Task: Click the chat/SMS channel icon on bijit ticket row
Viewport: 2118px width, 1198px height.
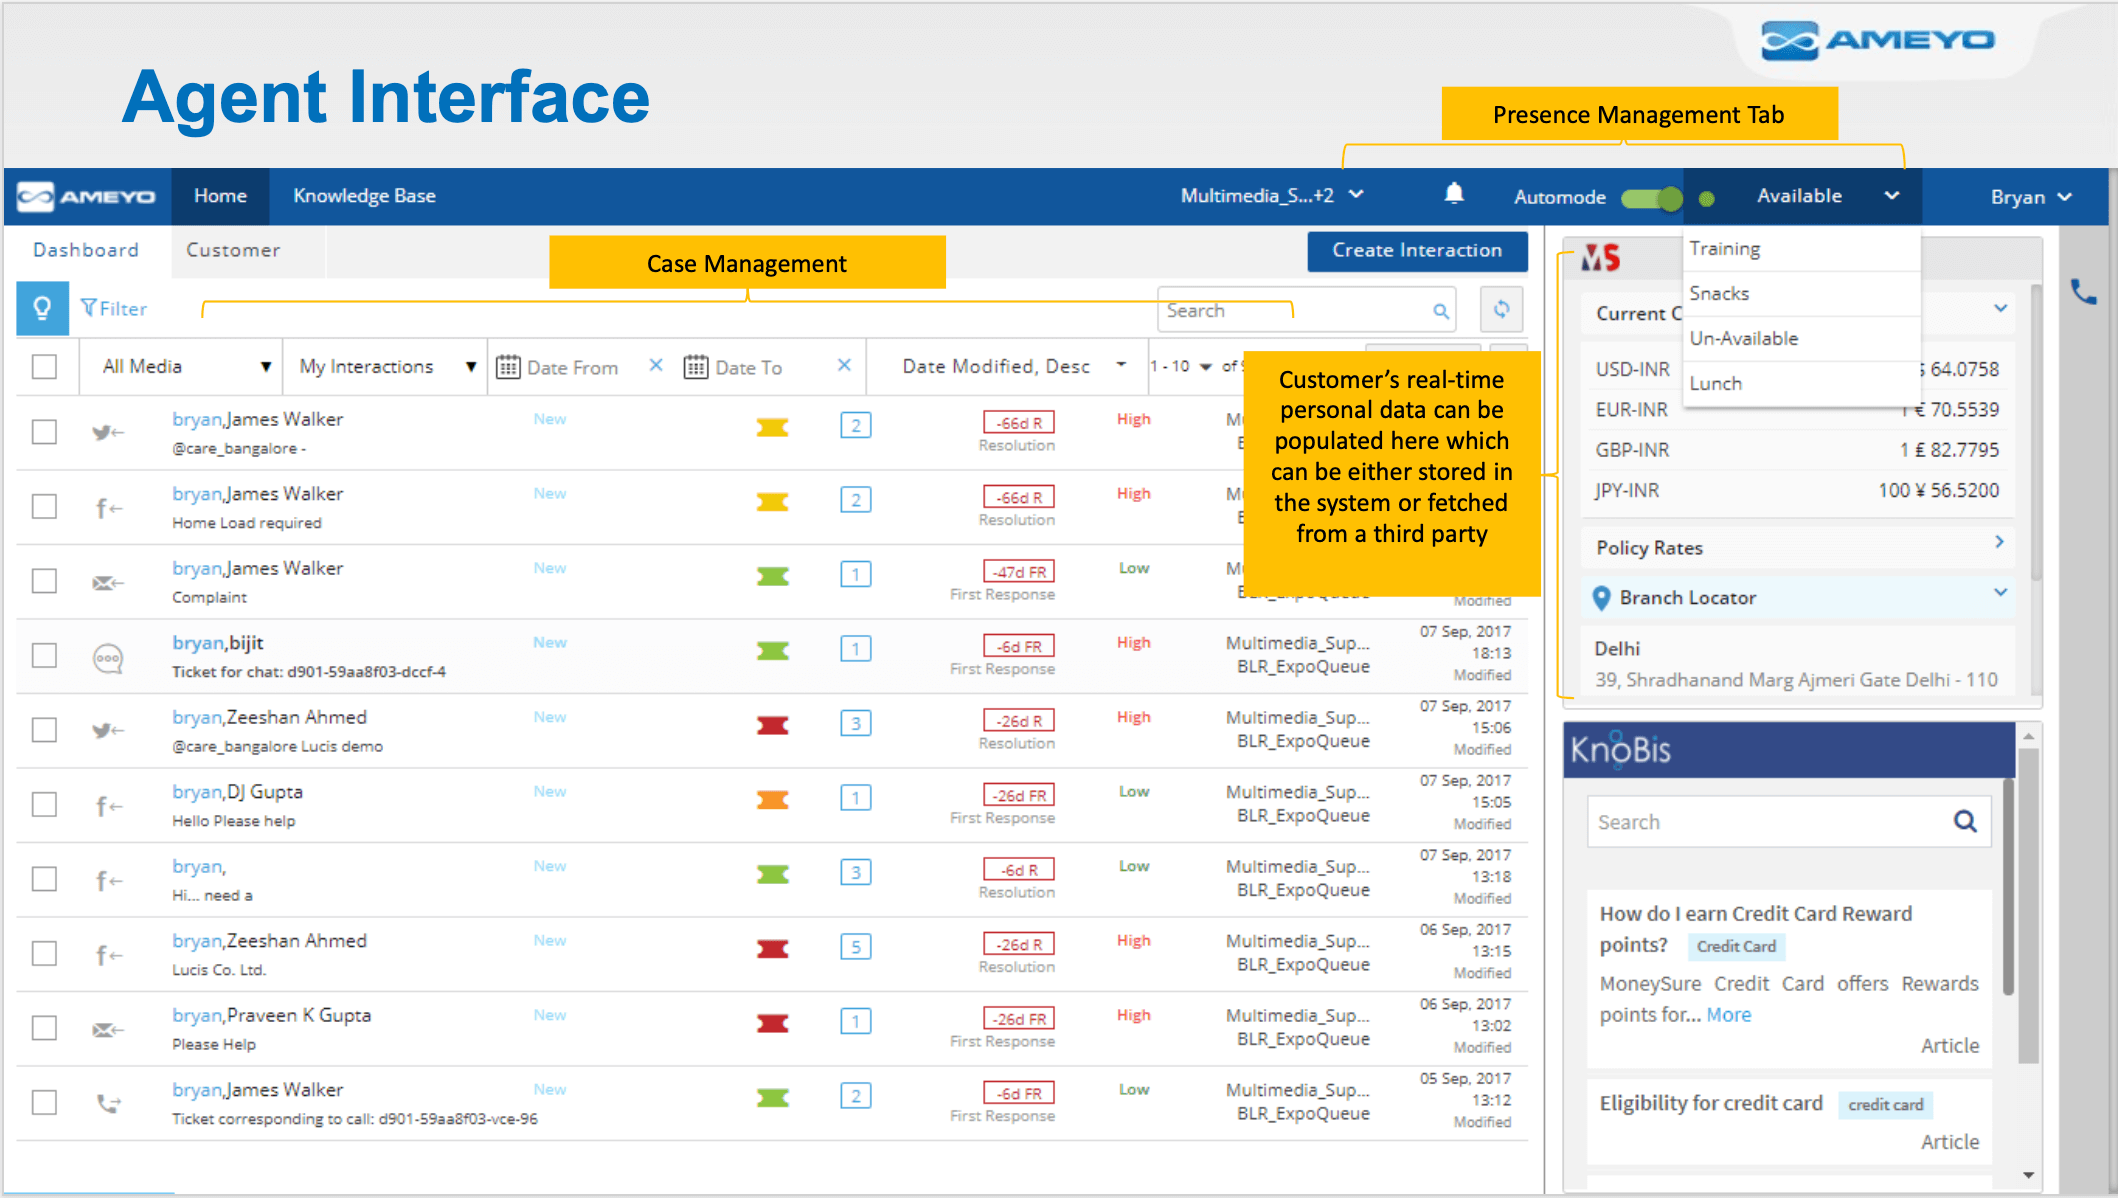Action: tap(97, 656)
